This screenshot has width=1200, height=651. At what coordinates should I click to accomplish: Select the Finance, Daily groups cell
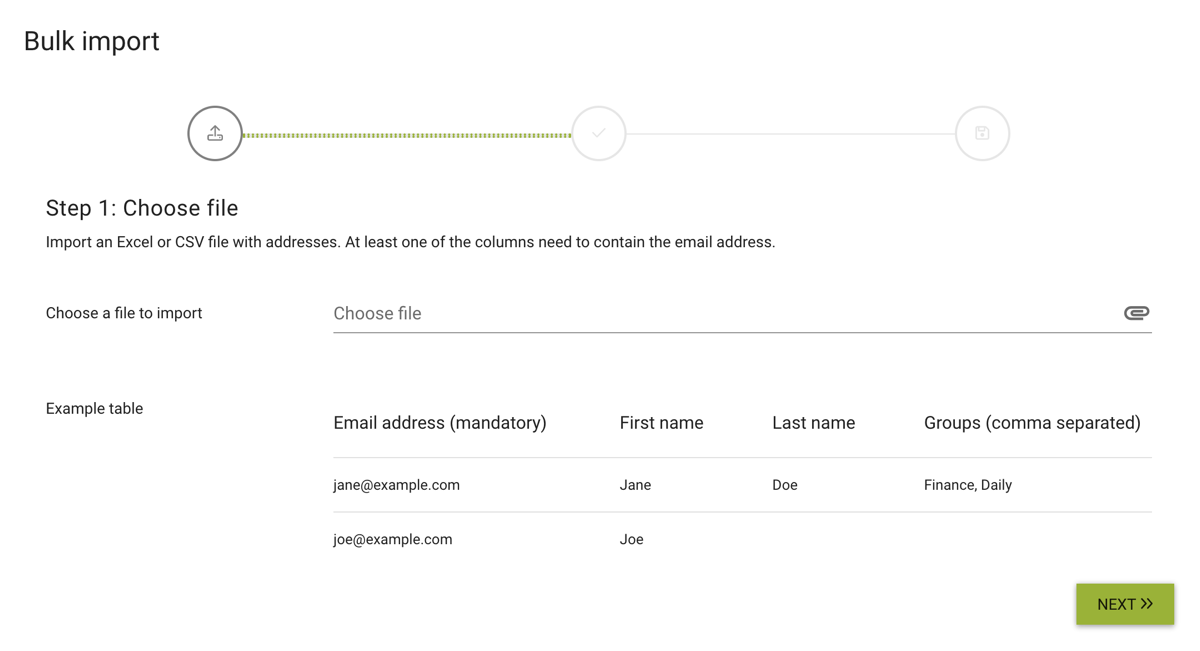(968, 485)
